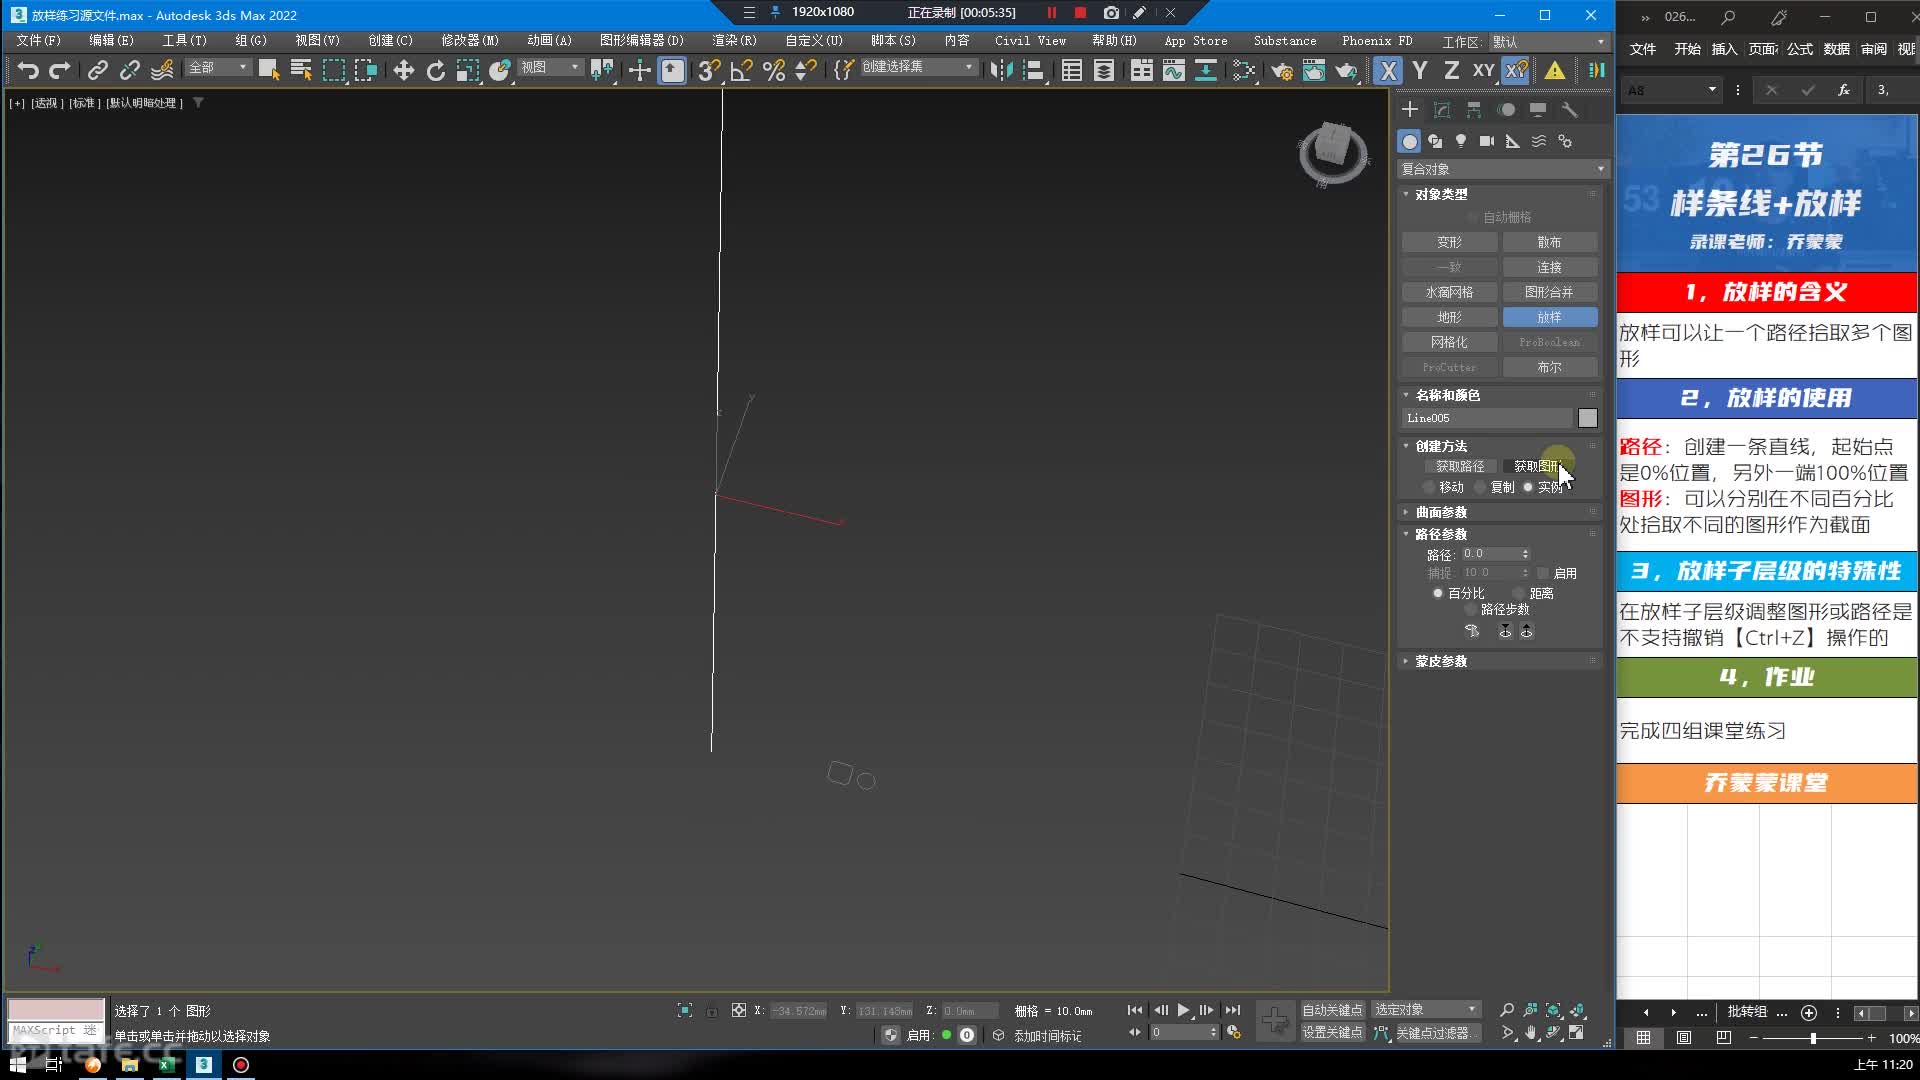Open the Select by Name list icon
Viewport: 1920px width, 1080px height.
(300, 70)
